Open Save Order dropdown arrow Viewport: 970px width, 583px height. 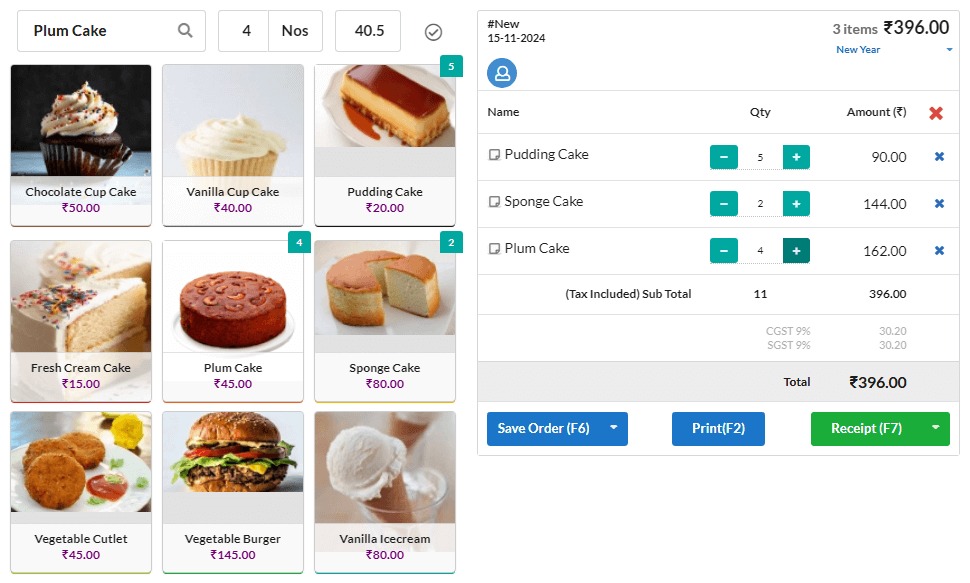(613, 428)
